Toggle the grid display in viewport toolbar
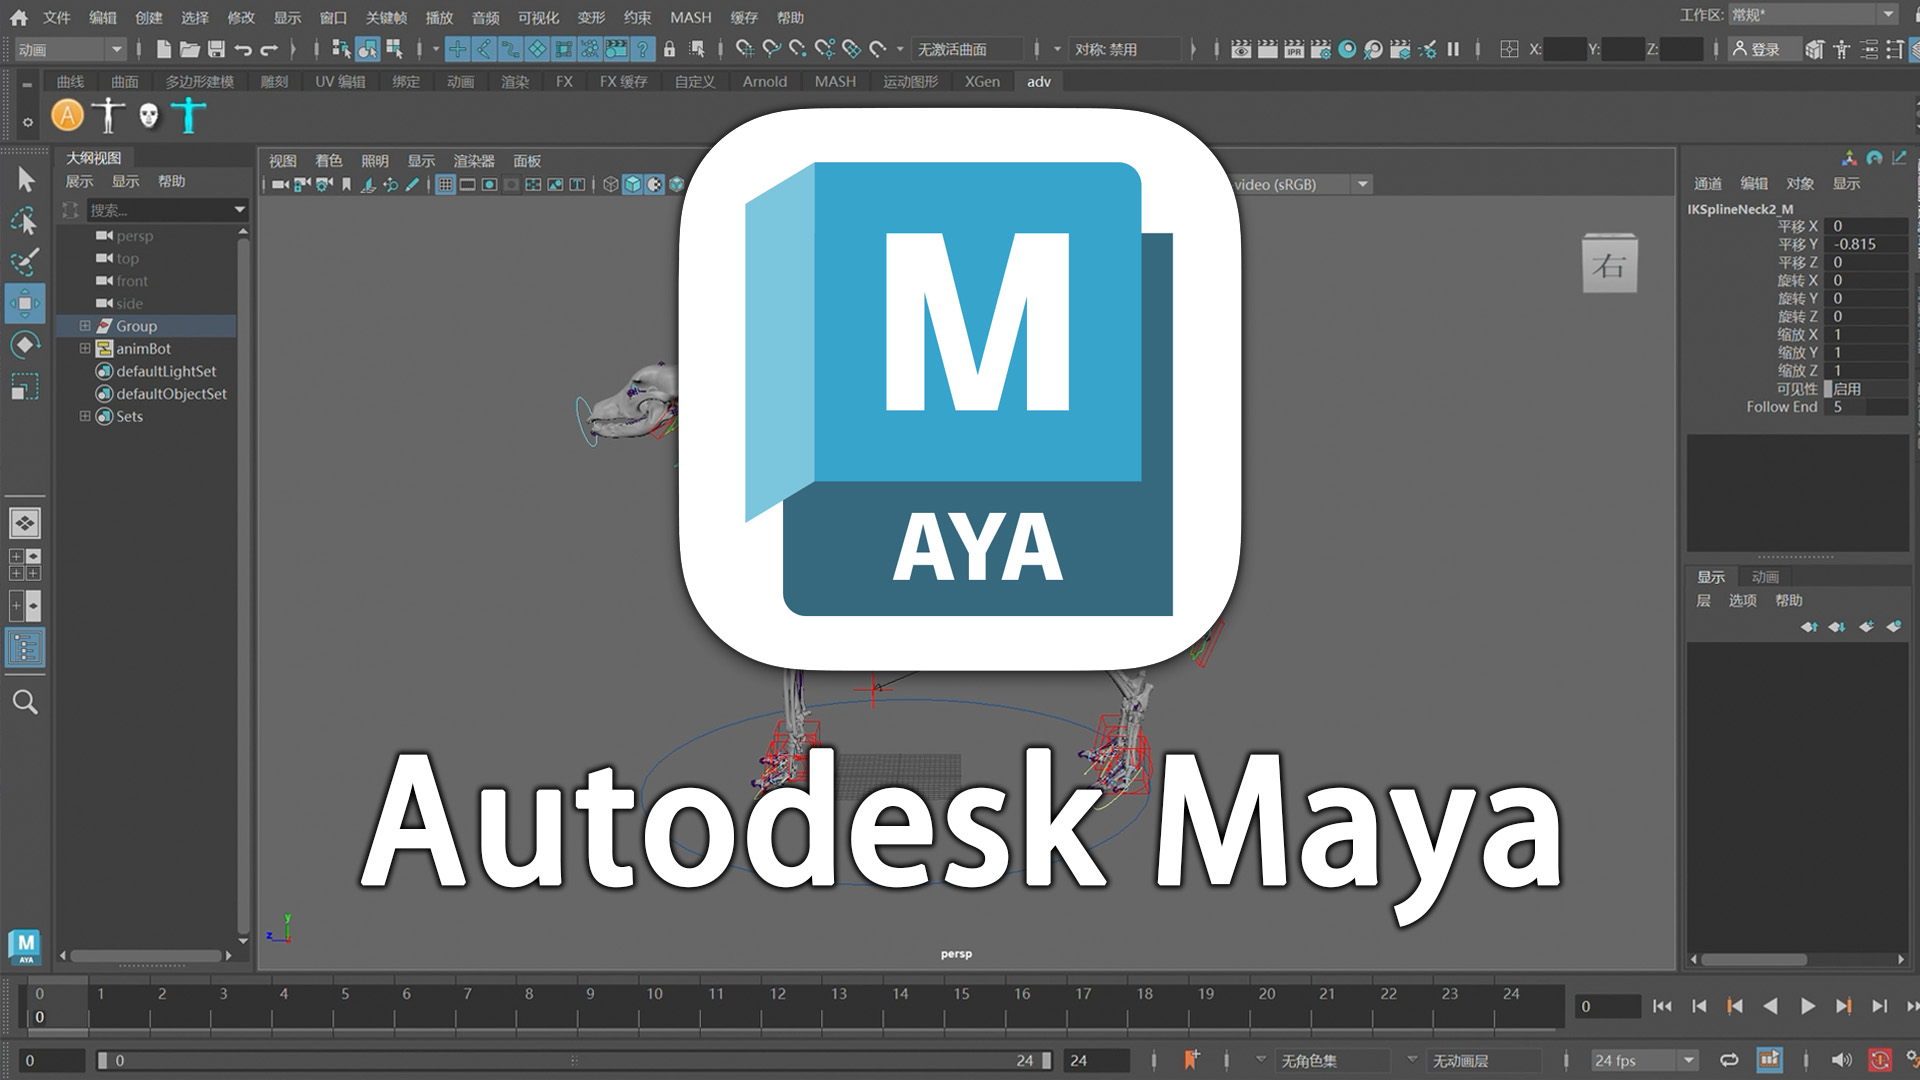Image resolution: width=1920 pixels, height=1080 pixels. tap(445, 185)
